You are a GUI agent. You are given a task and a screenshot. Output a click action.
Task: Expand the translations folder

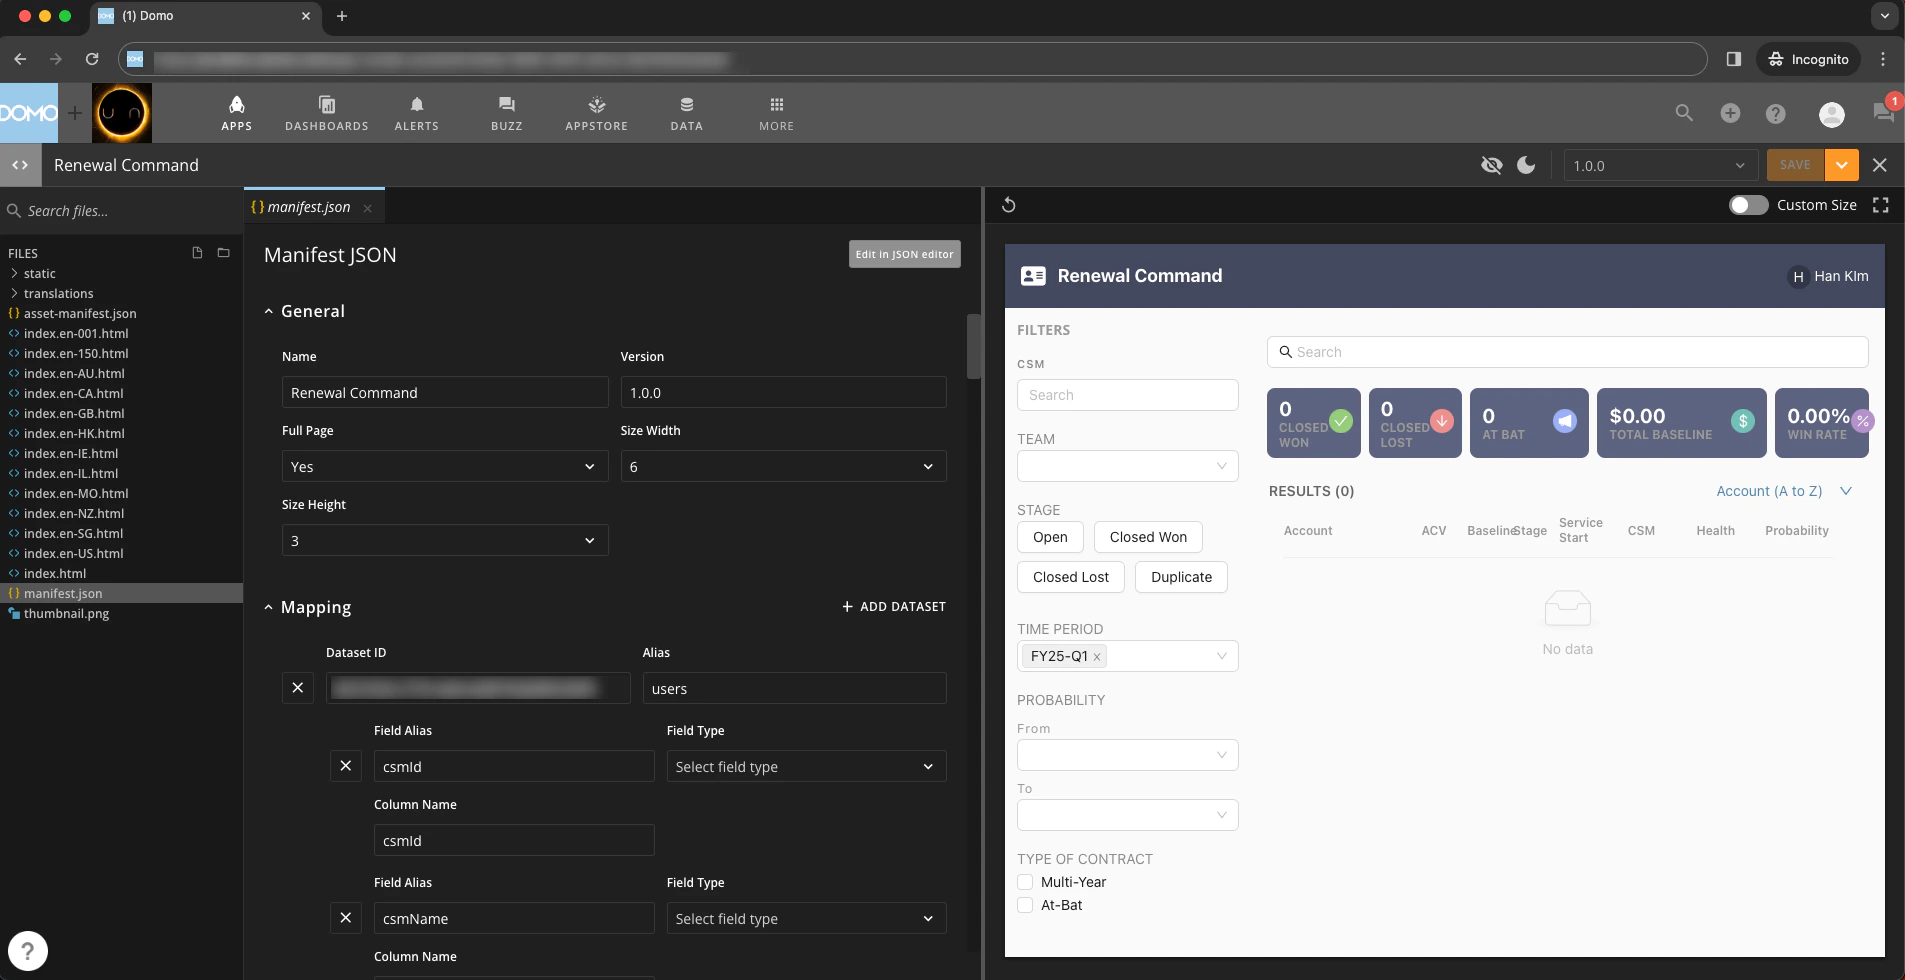pos(14,293)
